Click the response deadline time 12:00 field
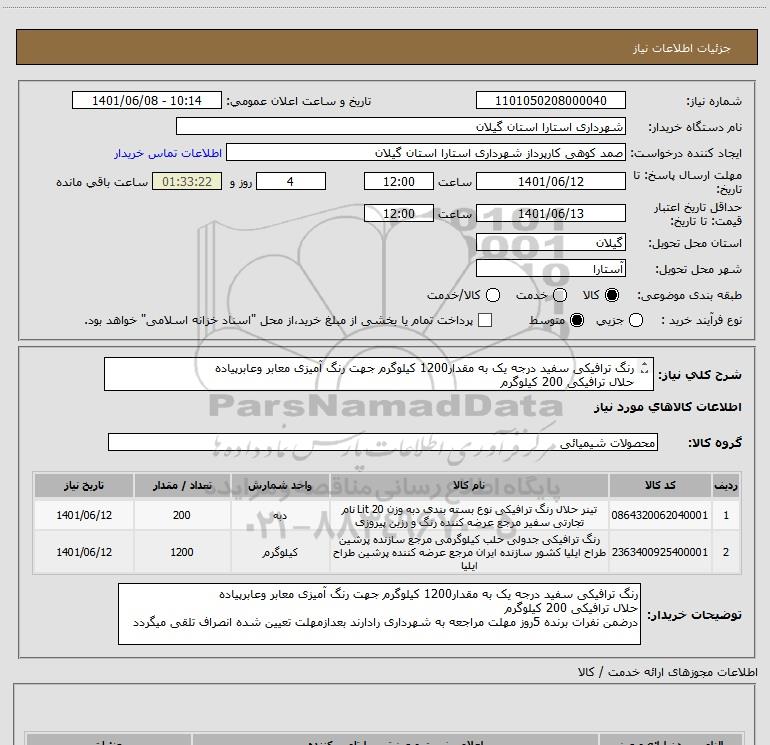The image size is (770, 745). (399, 181)
